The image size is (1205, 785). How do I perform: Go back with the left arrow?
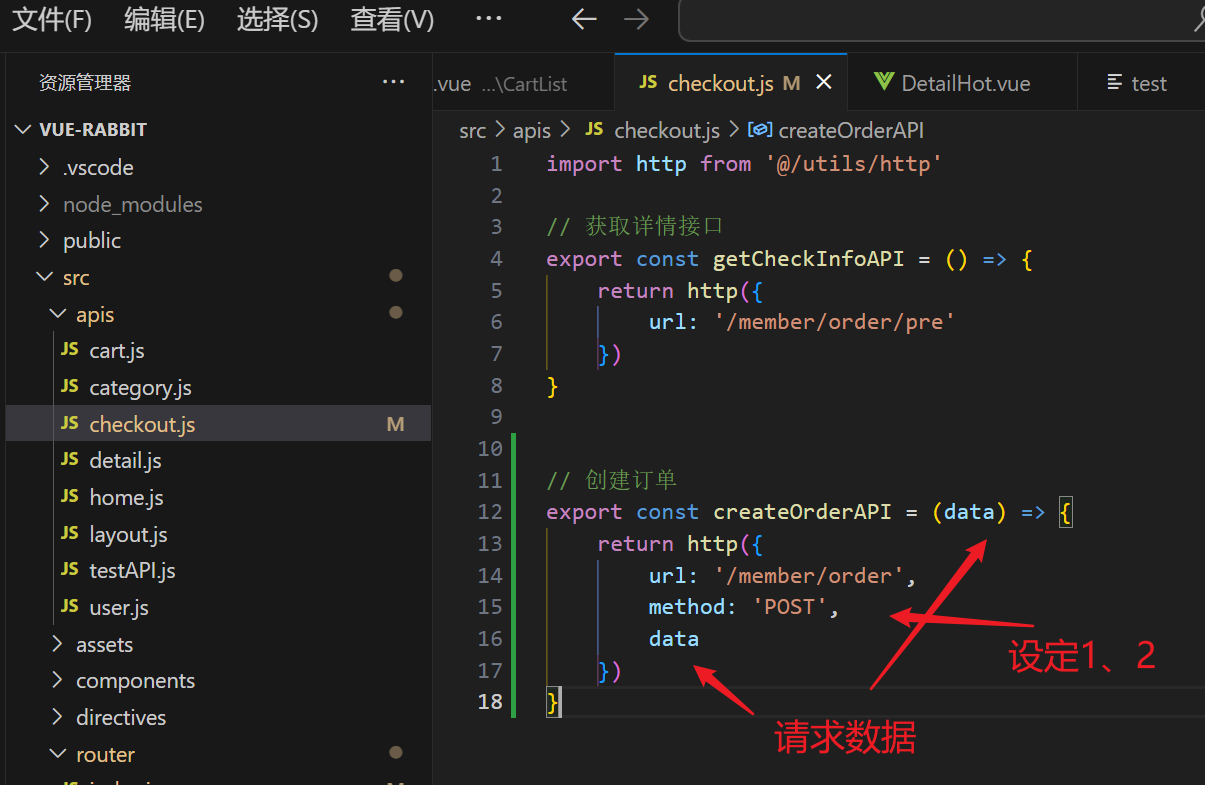coord(583,19)
